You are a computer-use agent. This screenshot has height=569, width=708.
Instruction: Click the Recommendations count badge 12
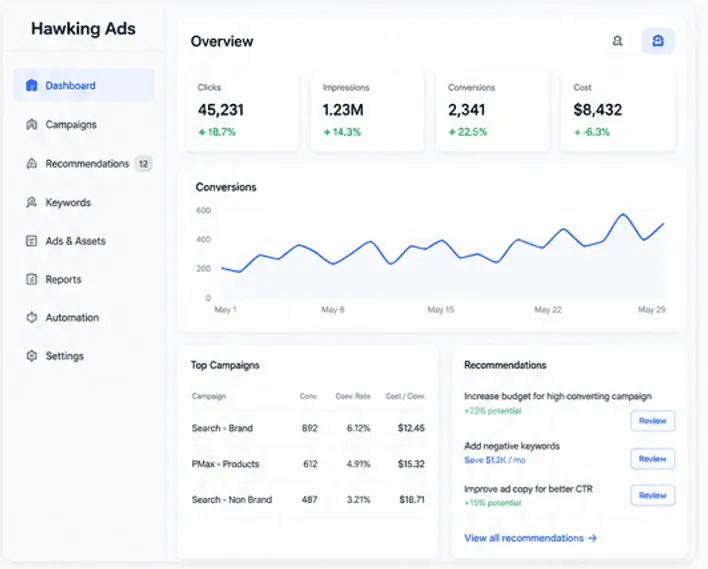143,163
